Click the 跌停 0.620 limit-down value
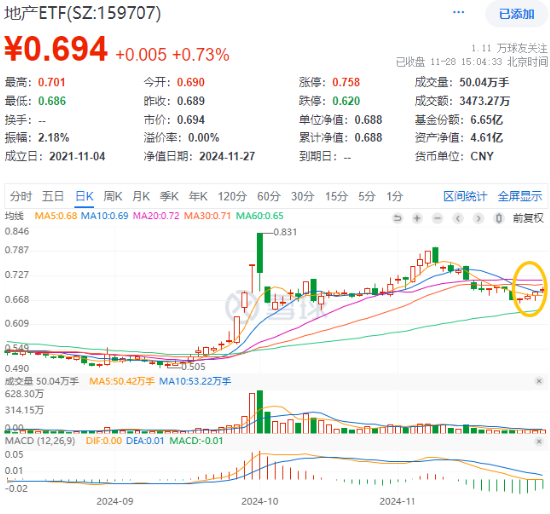 pyautogui.click(x=346, y=101)
